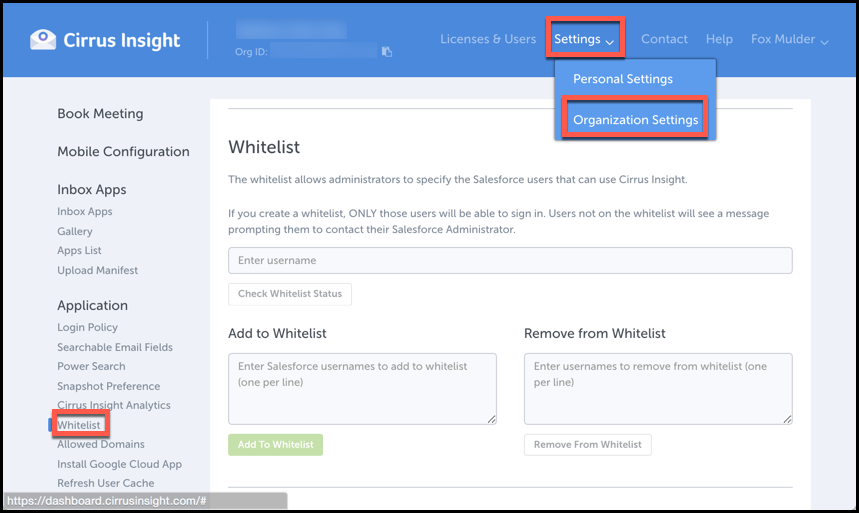Open Apps List in sidebar
Viewport: 859px width, 513px height.
(79, 250)
